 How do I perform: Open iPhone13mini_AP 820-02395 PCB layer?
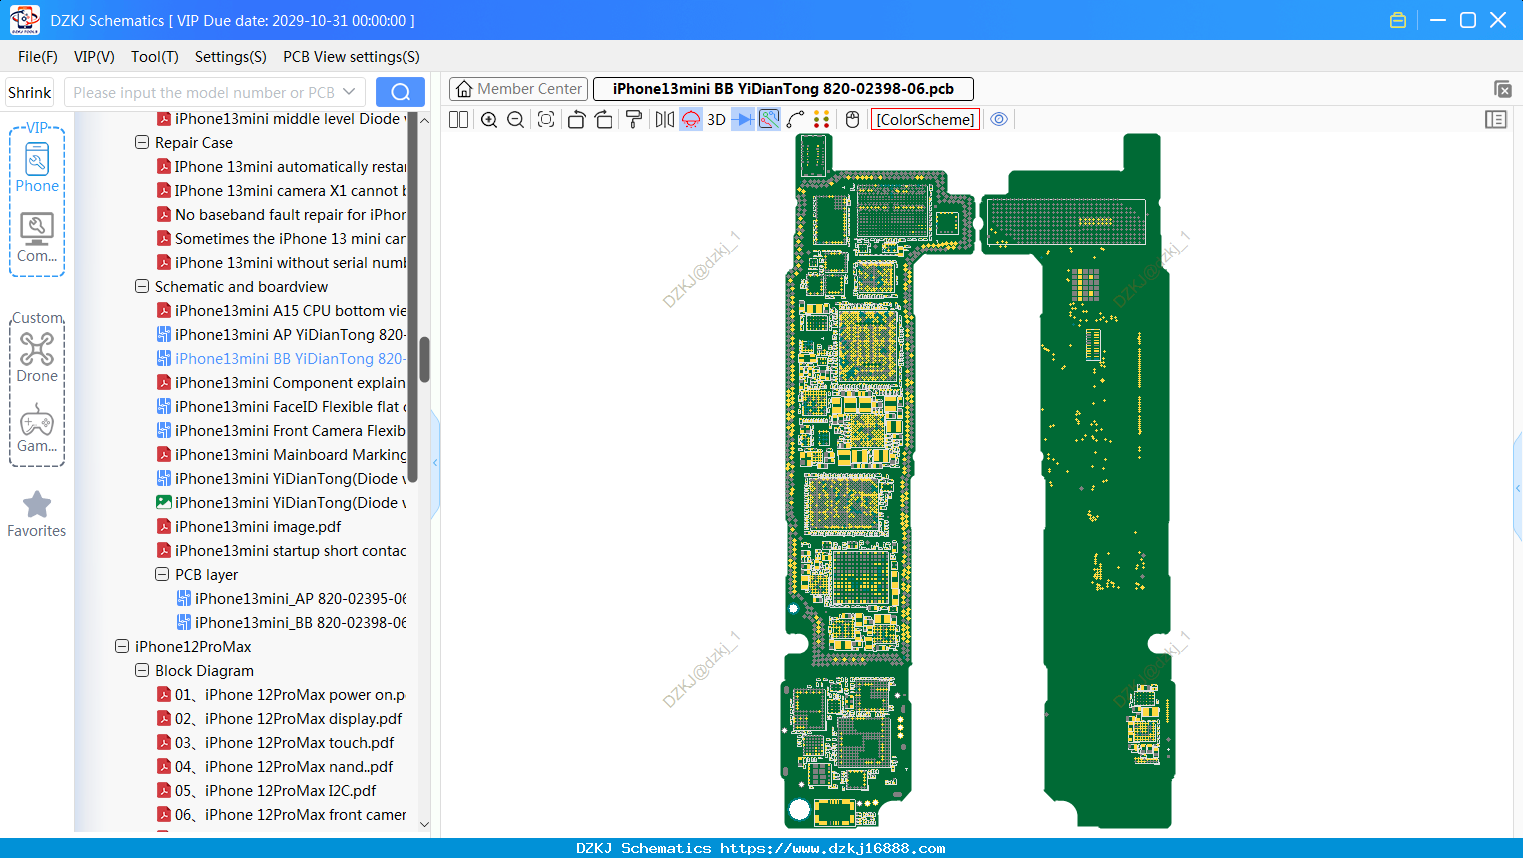[x=291, y=599]
